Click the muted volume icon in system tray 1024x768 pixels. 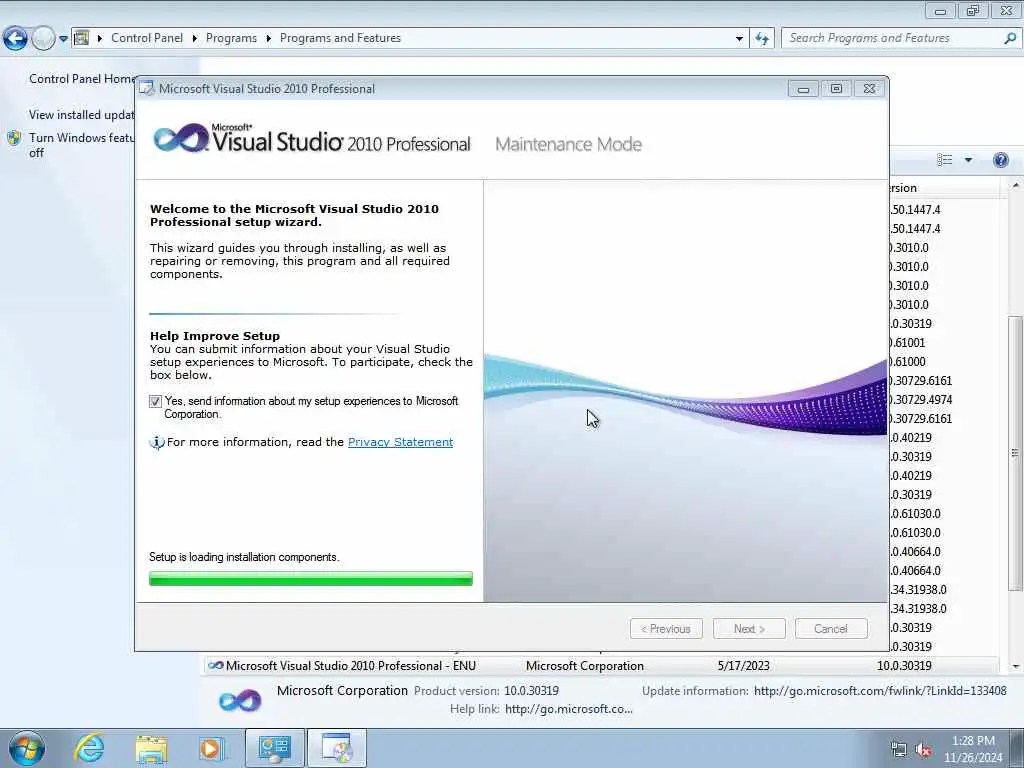(923, 749)
